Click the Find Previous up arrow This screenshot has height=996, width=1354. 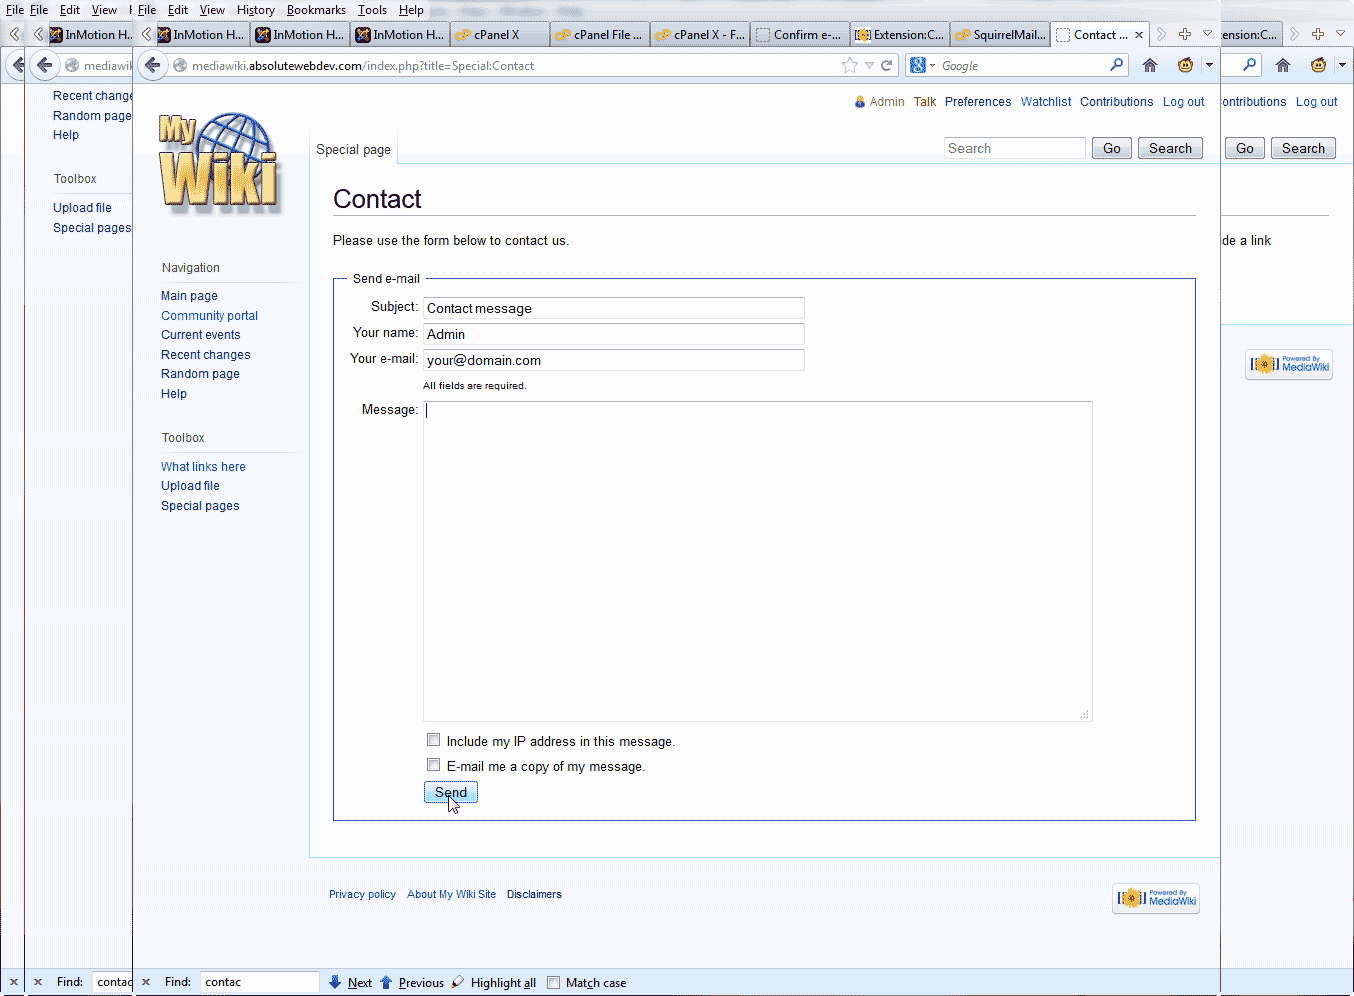coord(386,983)
